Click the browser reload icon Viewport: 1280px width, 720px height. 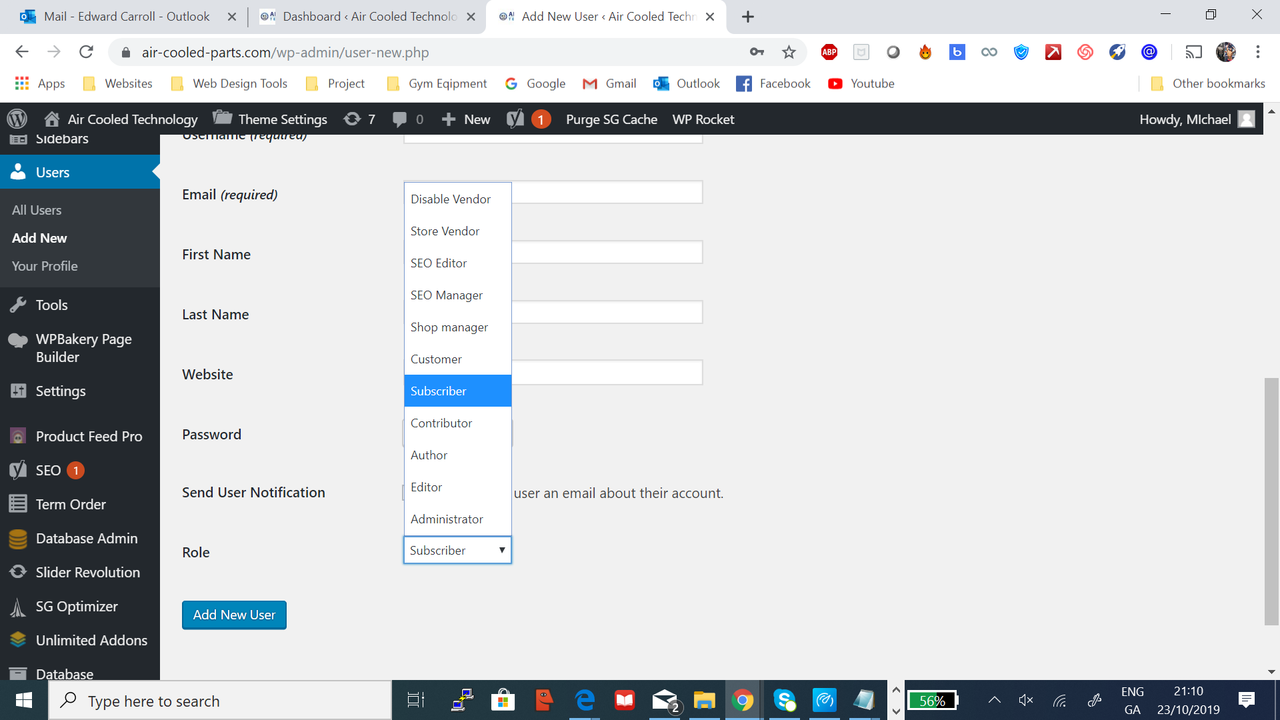[86, 52]
